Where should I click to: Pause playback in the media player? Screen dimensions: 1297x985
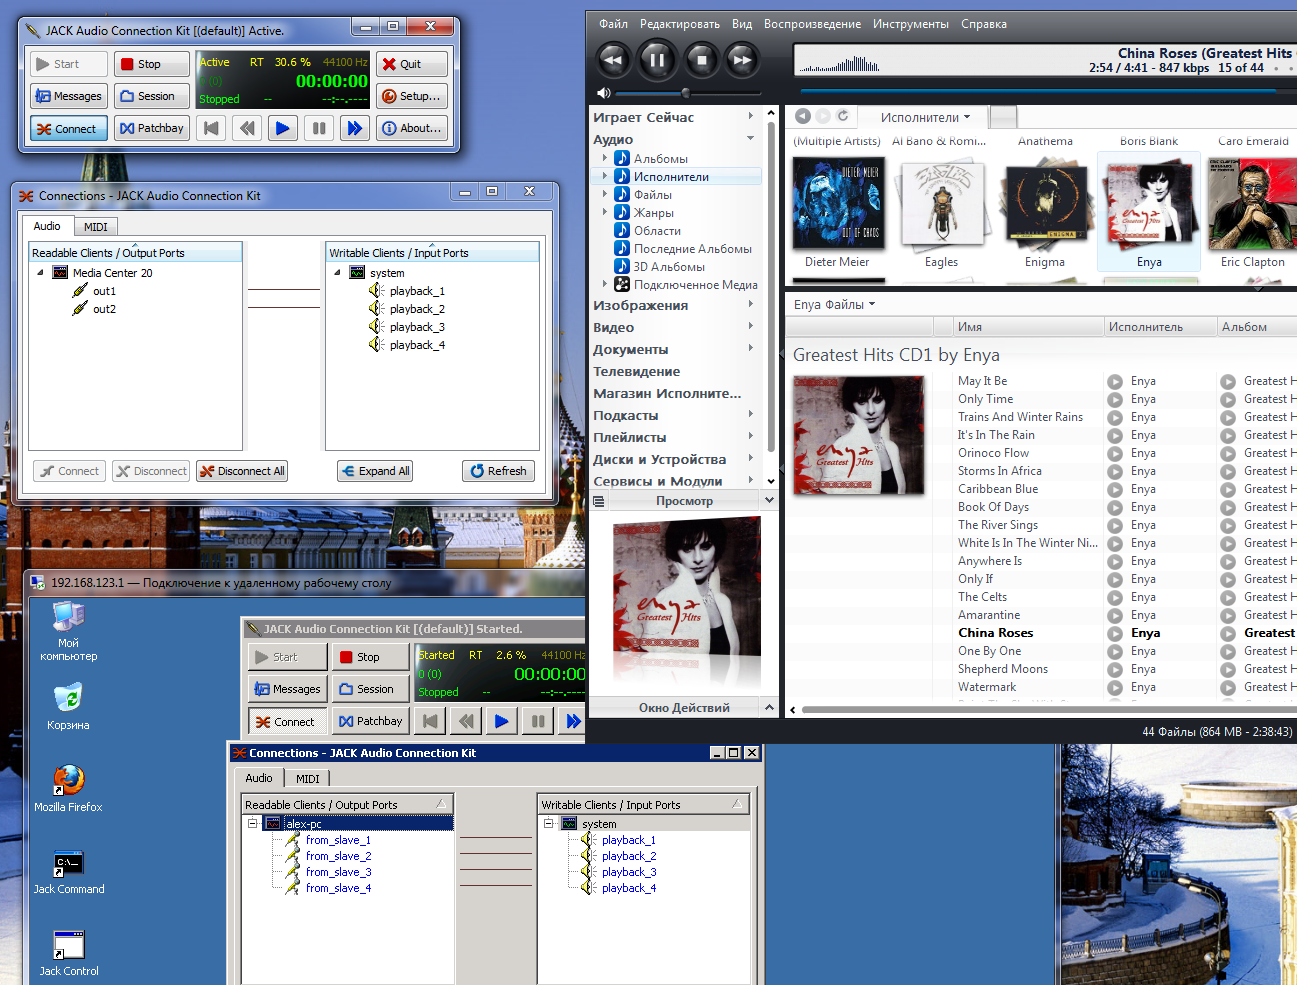pos(657,60)
